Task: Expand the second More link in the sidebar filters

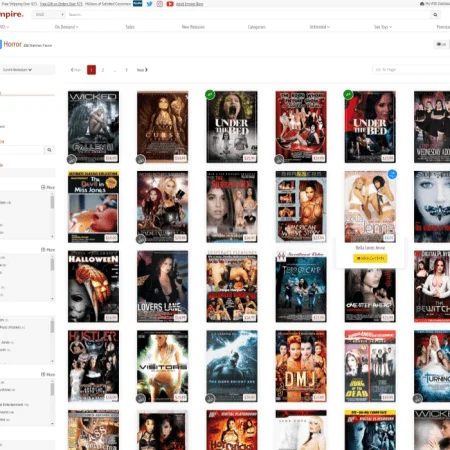Action: point(48,250)
